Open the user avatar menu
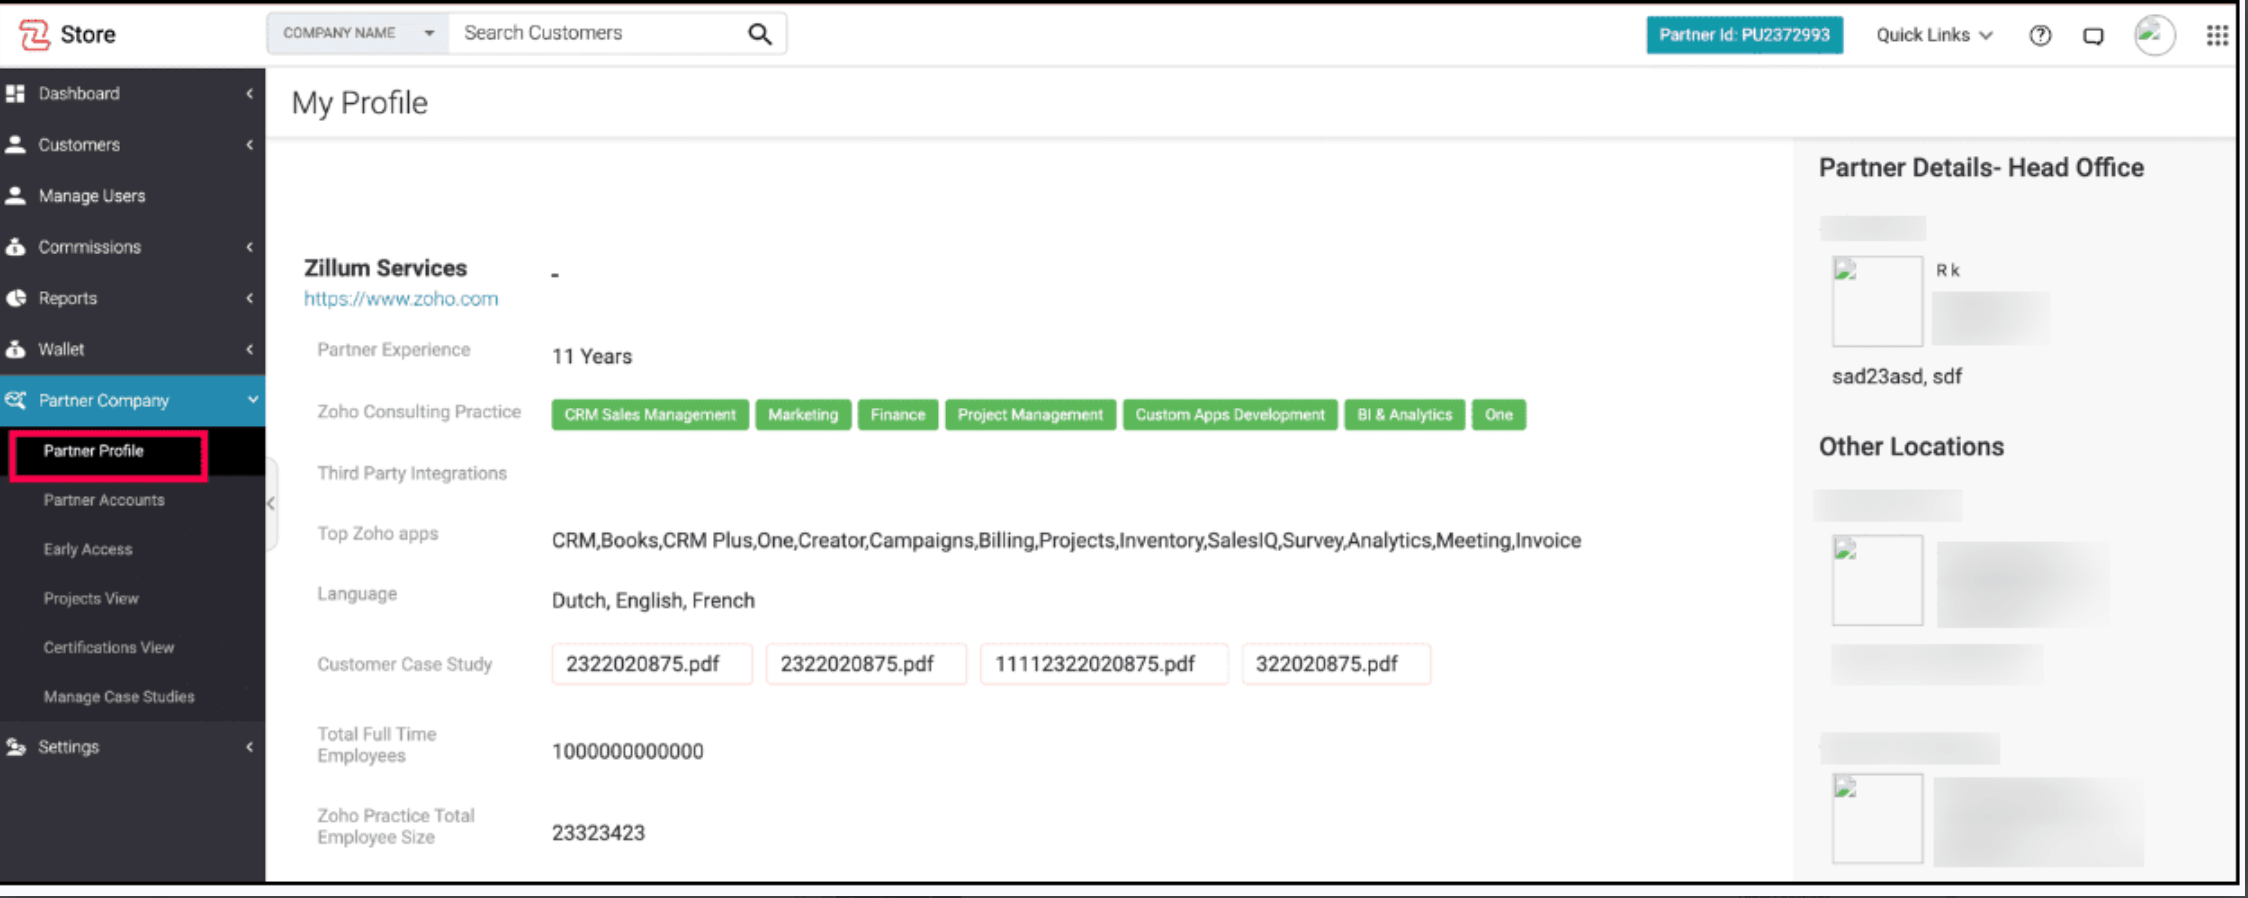The image size is (2248, 898). 2154,35
